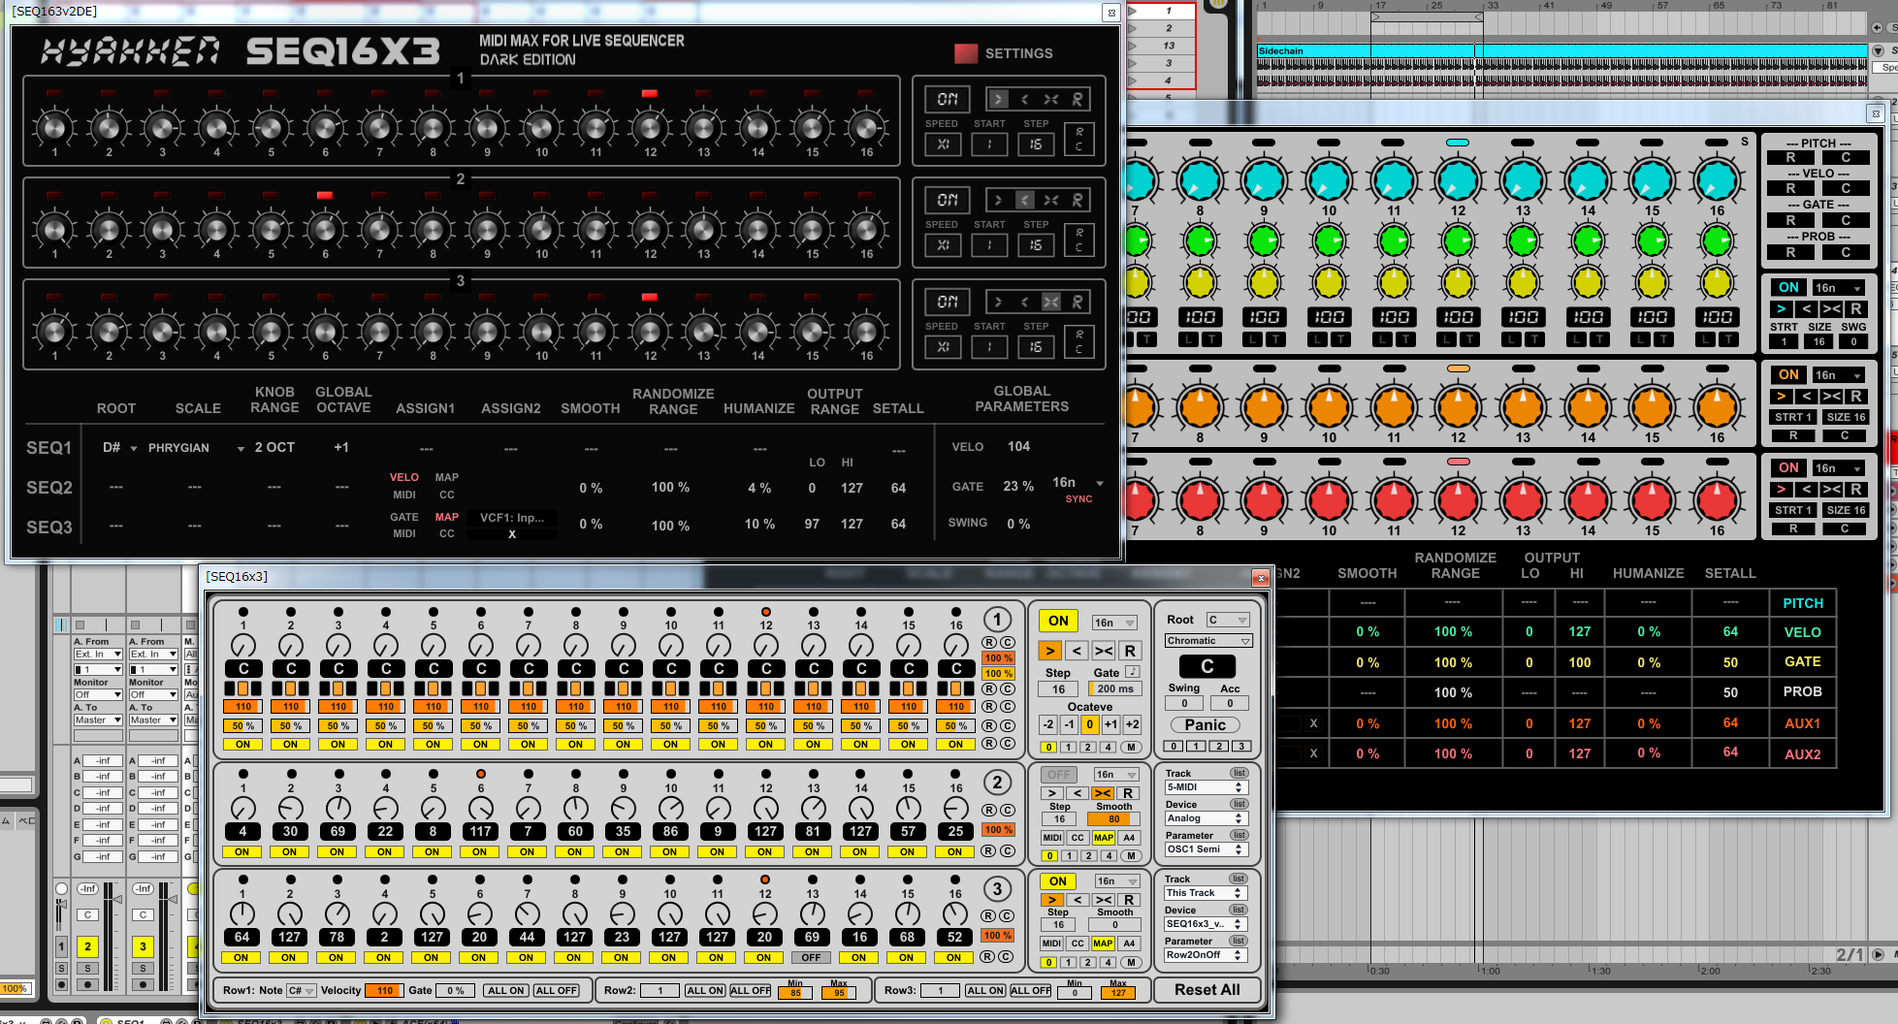Click row 2 ALL OFF button
Viewport: 1898px width, 1024px height.
pos(750,990)
